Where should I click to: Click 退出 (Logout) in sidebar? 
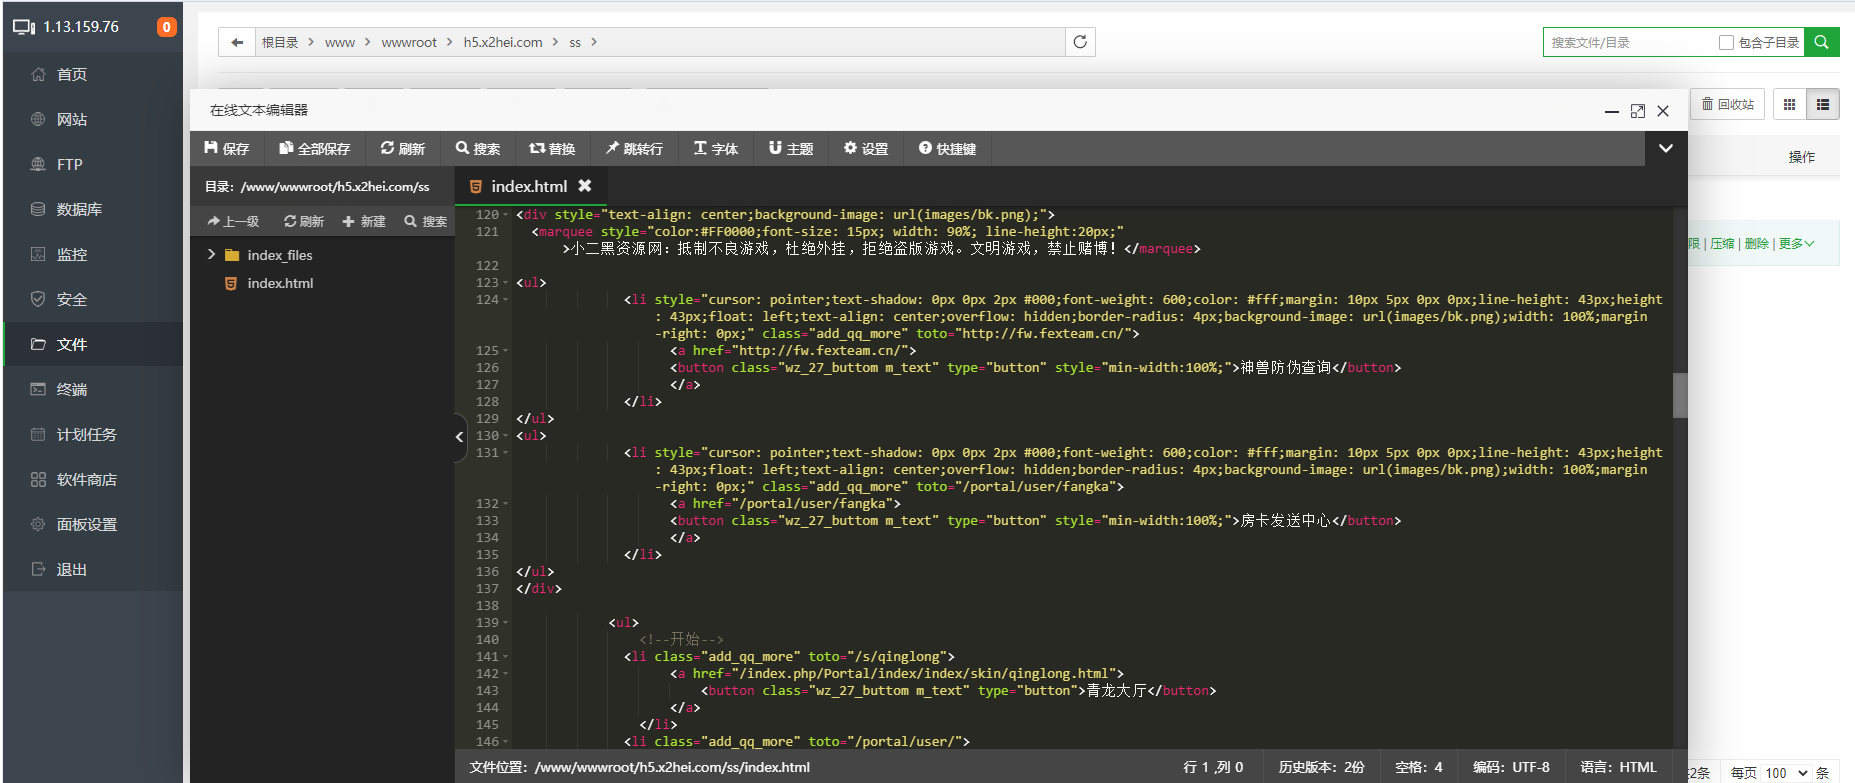[x=93, y=570]
